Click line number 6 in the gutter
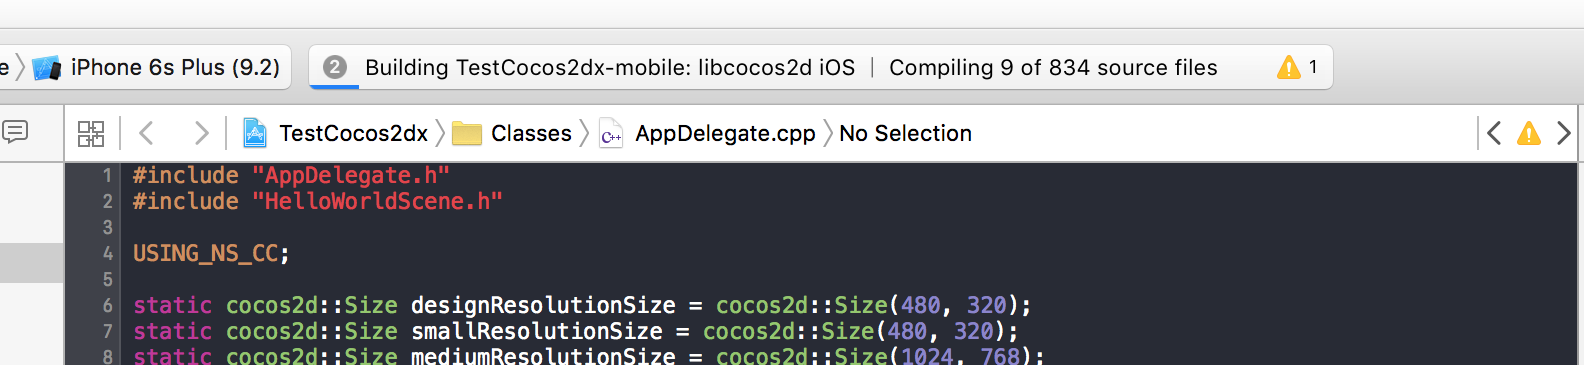The height and width of the screenshot is (365, 1584). [x=107, y=306]
